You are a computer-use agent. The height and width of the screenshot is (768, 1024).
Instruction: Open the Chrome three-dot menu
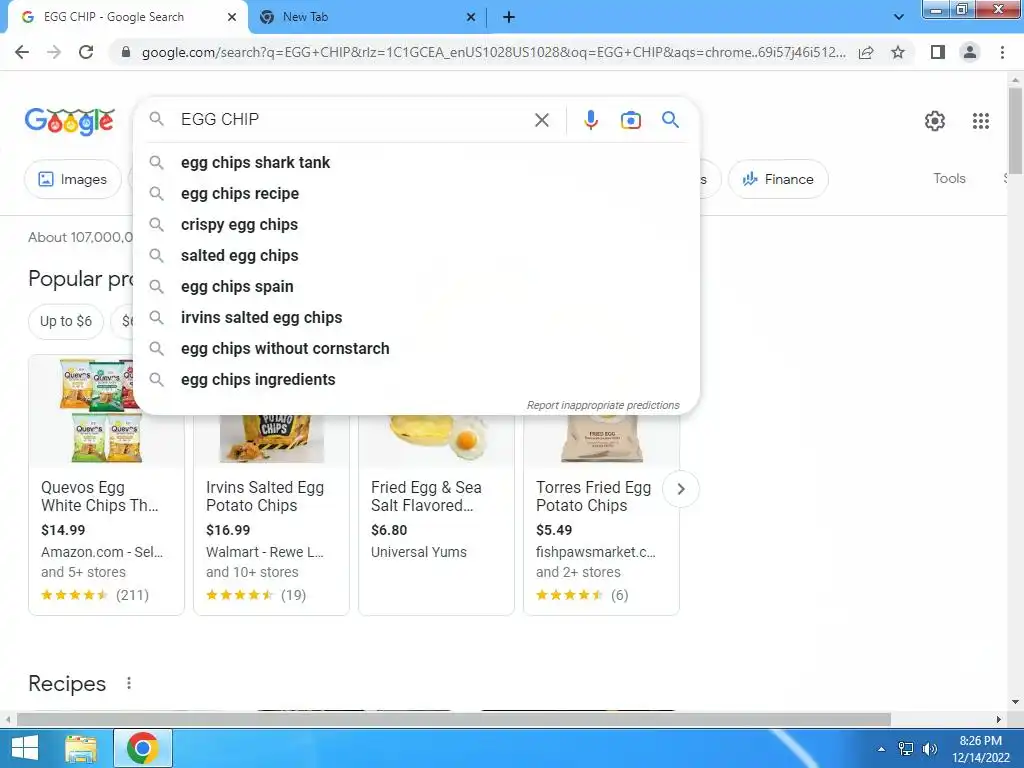click(x=1002, y=52)
